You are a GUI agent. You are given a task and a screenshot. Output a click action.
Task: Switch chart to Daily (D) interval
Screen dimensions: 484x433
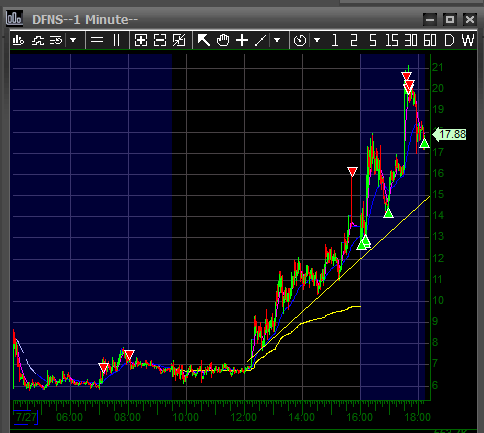point(449,41)
